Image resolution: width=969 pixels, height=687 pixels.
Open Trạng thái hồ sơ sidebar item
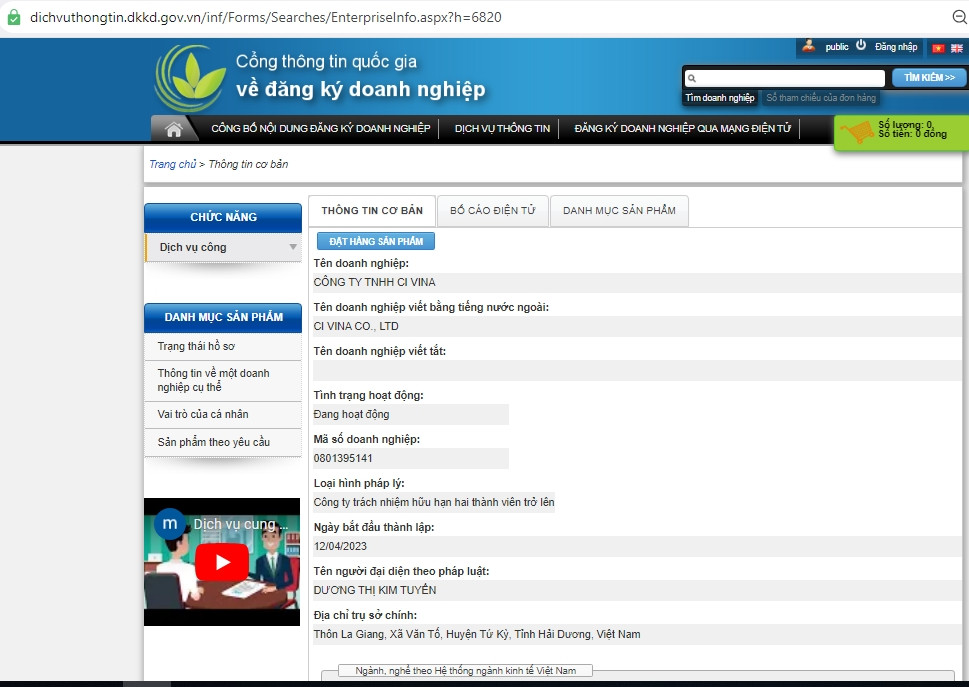196,347
